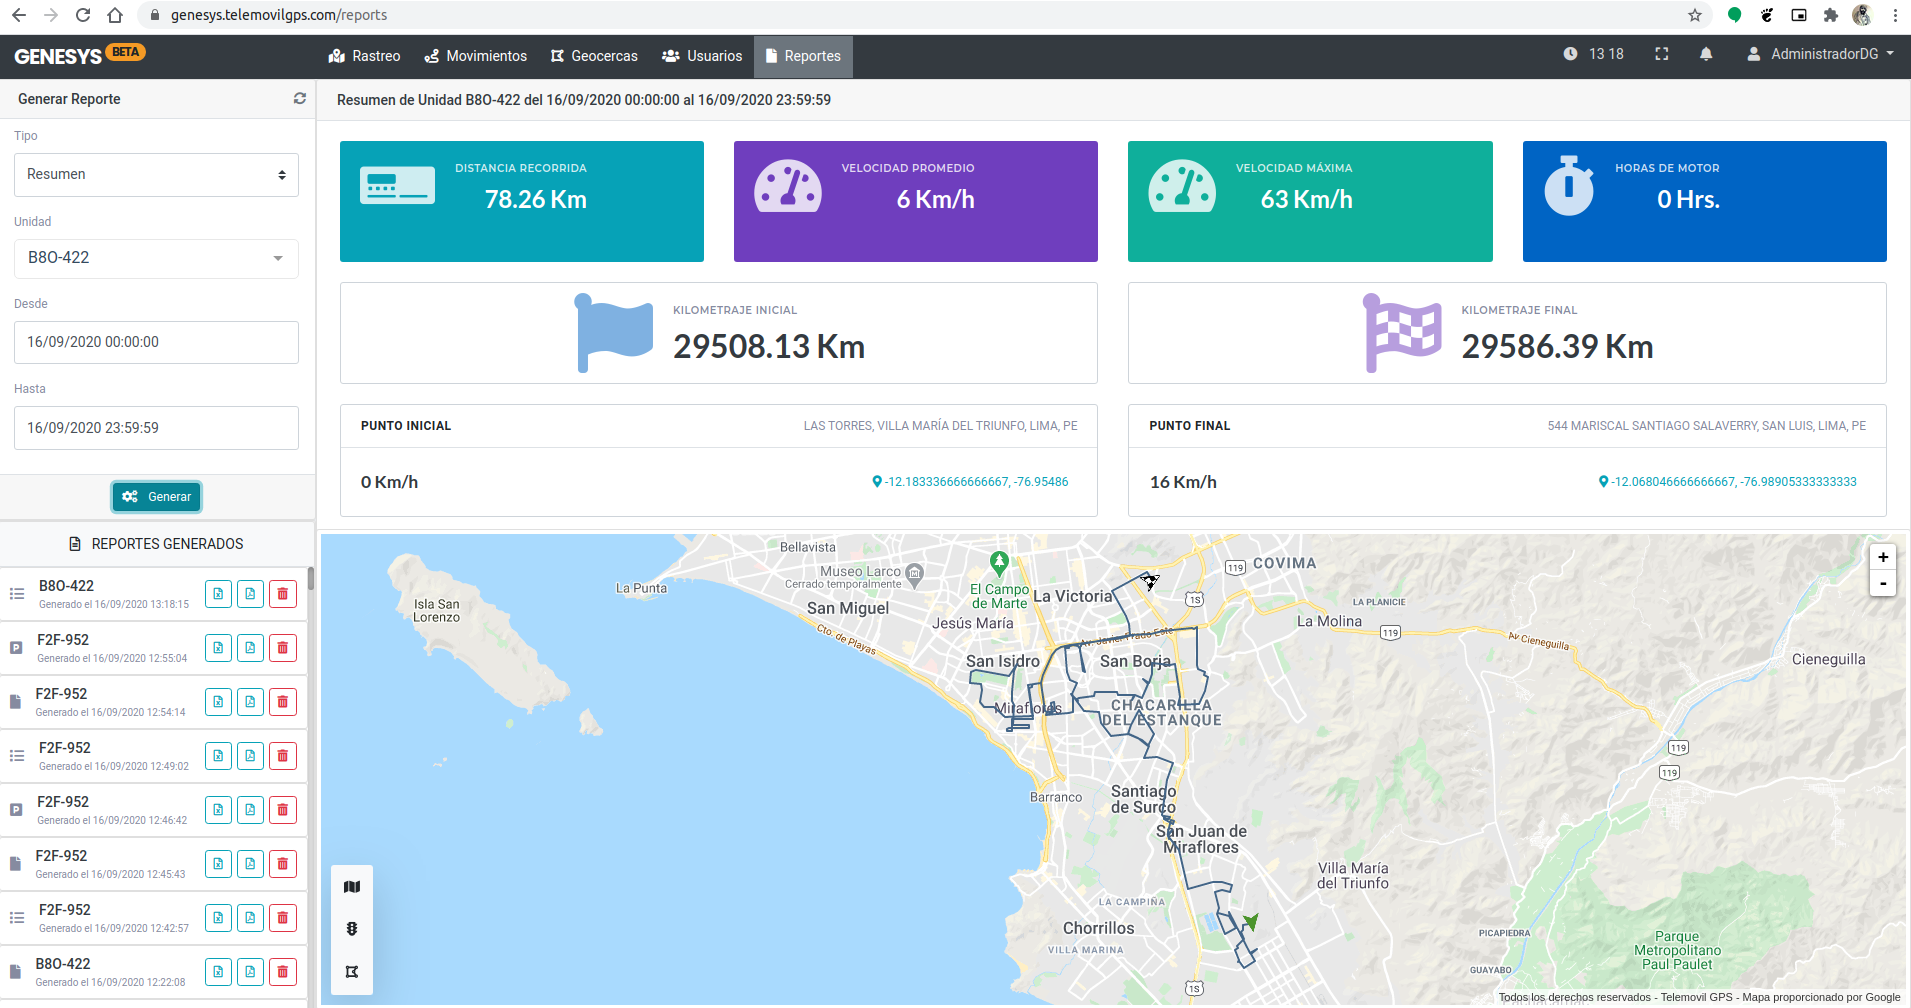Screen dimensions: 1911x1008
Task: Export Excel for F2F-952 report generated 12:42:57
Action: (218, 918)
